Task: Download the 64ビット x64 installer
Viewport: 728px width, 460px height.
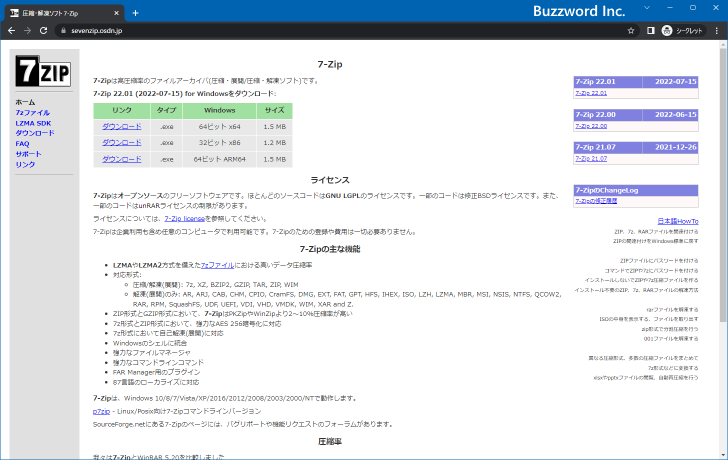Action: tap(122, 127)
